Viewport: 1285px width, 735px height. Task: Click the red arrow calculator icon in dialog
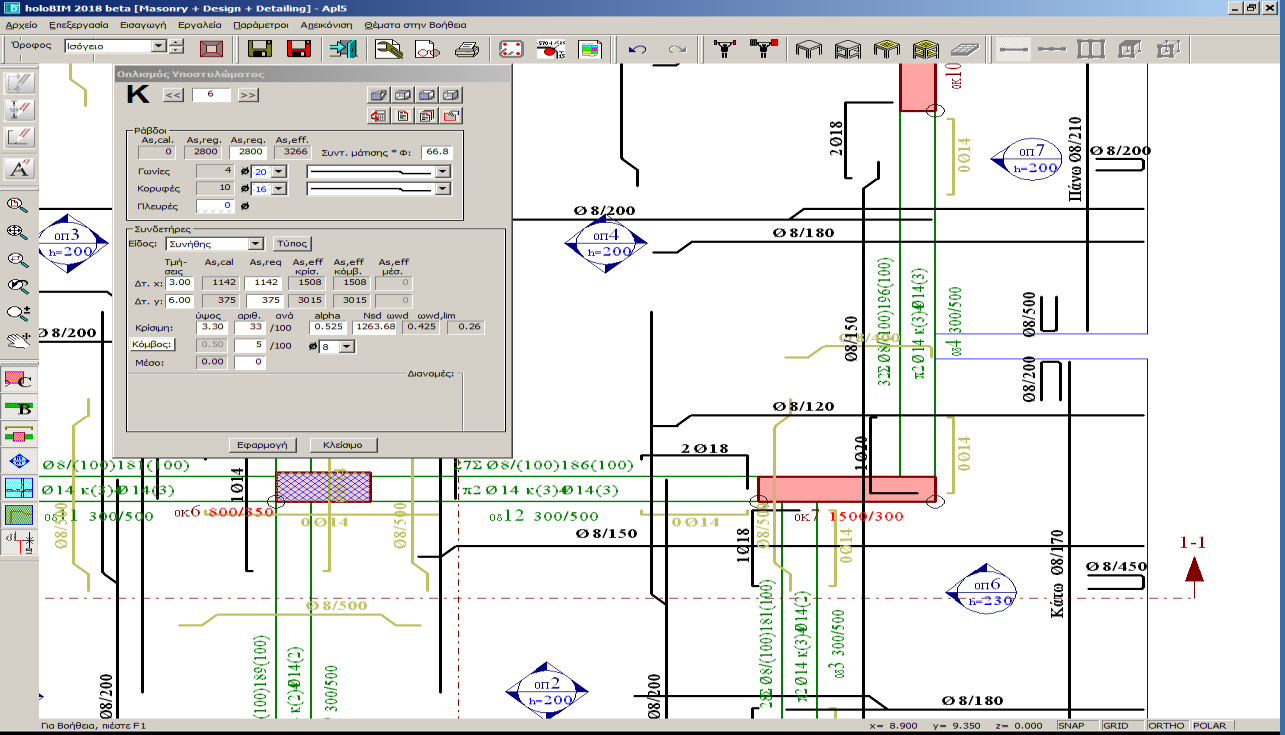[379, 116]
